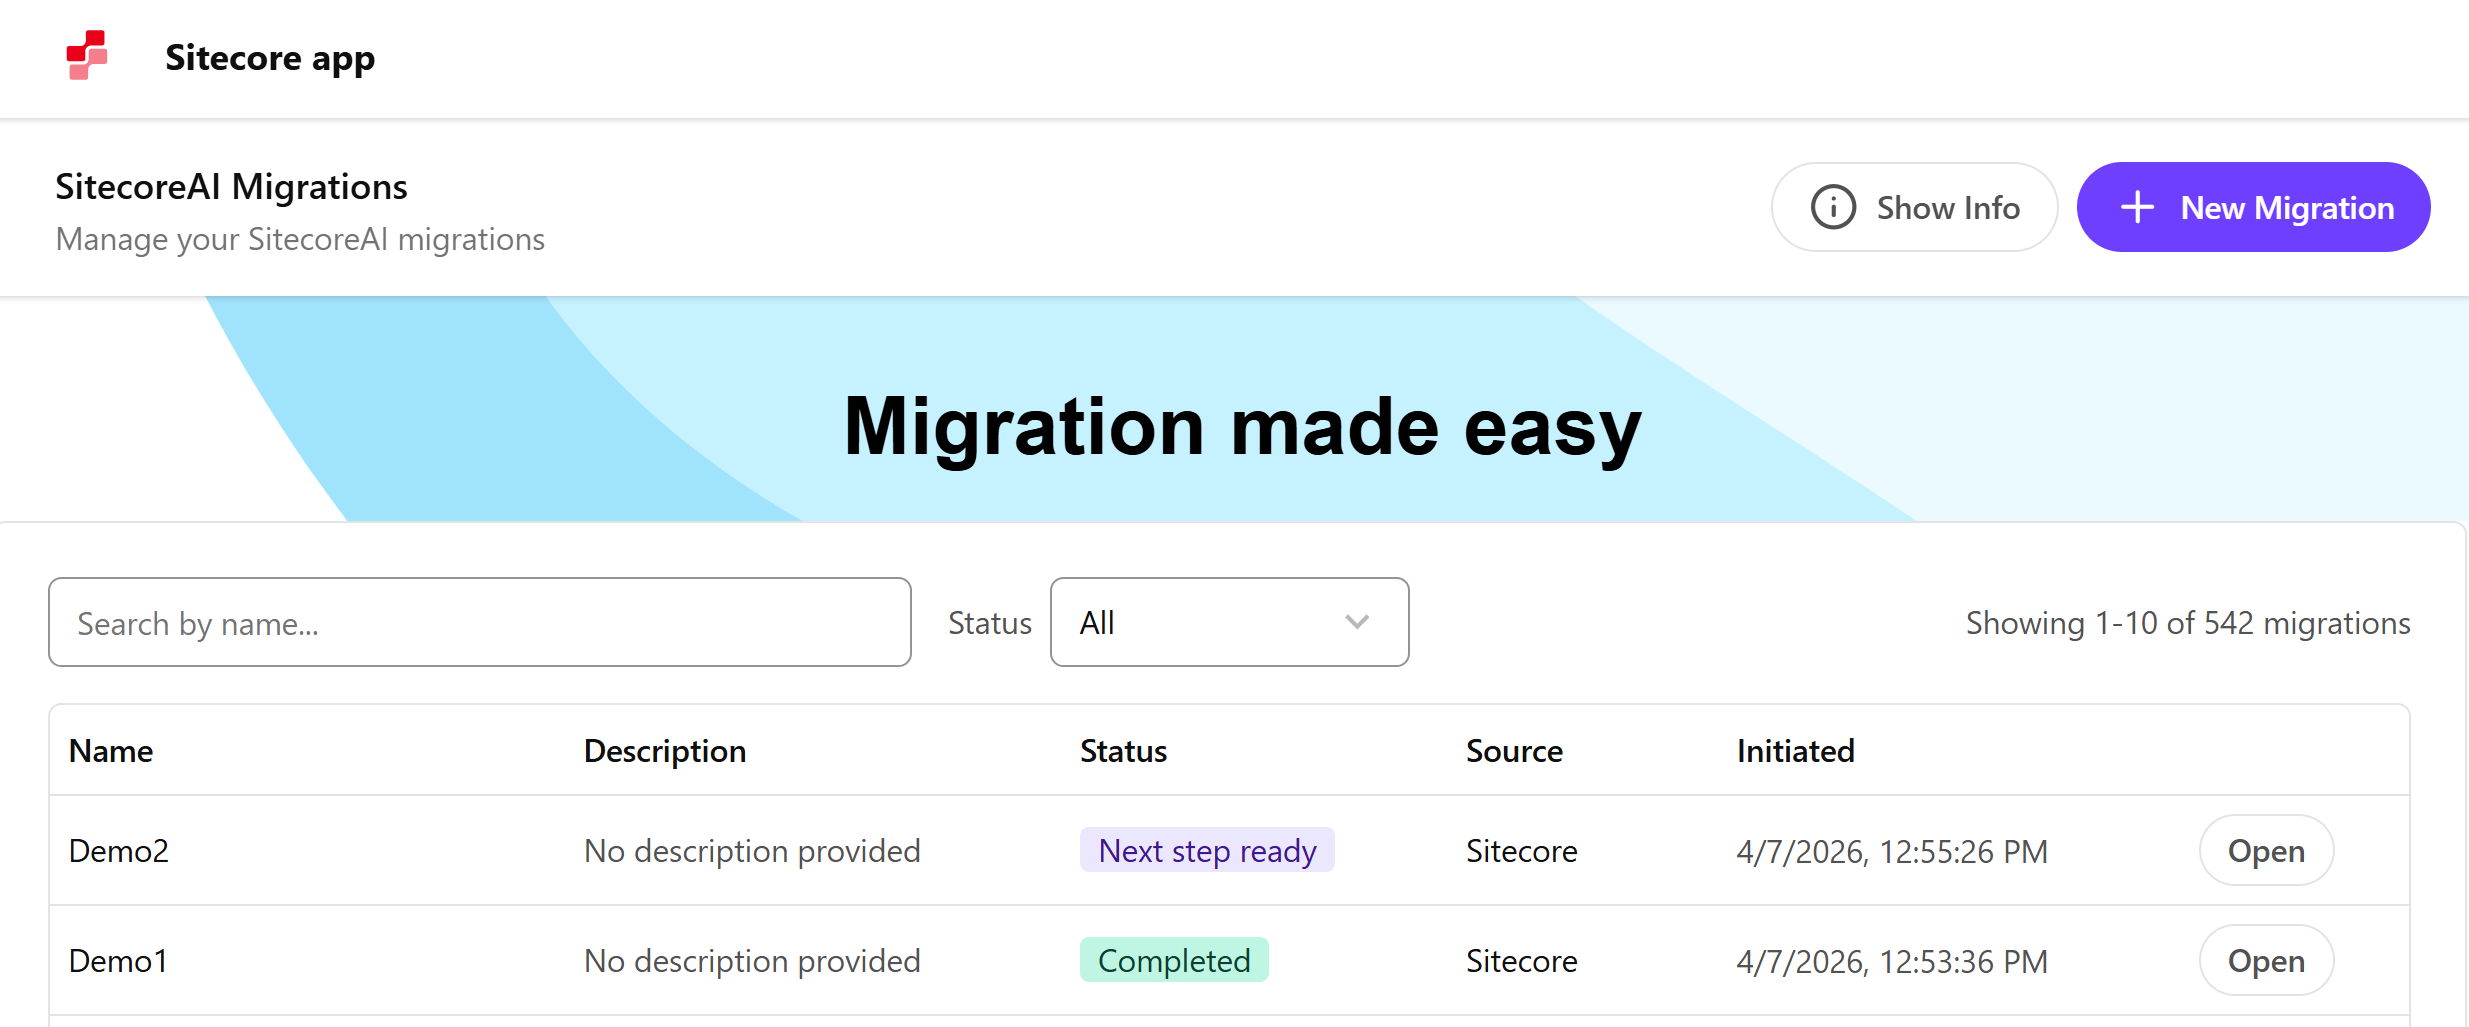The width and height of the screenshot is (2469, 1027).
Task: Select the Demo1 name cell
Action: 118,961
